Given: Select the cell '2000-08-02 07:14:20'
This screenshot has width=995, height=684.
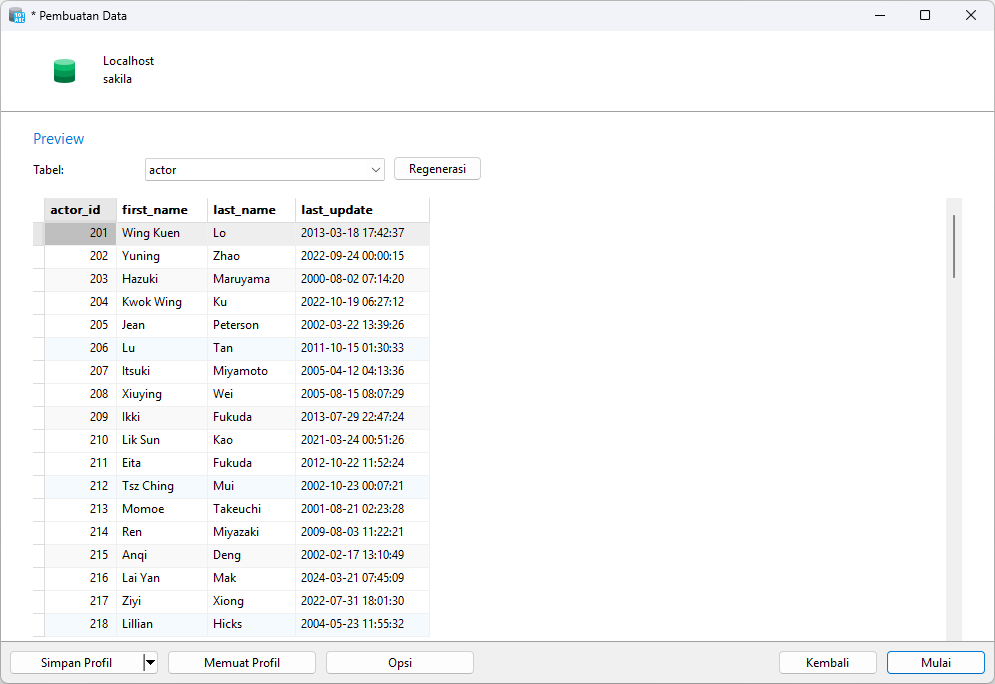Looking at the screenshot, I should (x=362, y=279).
